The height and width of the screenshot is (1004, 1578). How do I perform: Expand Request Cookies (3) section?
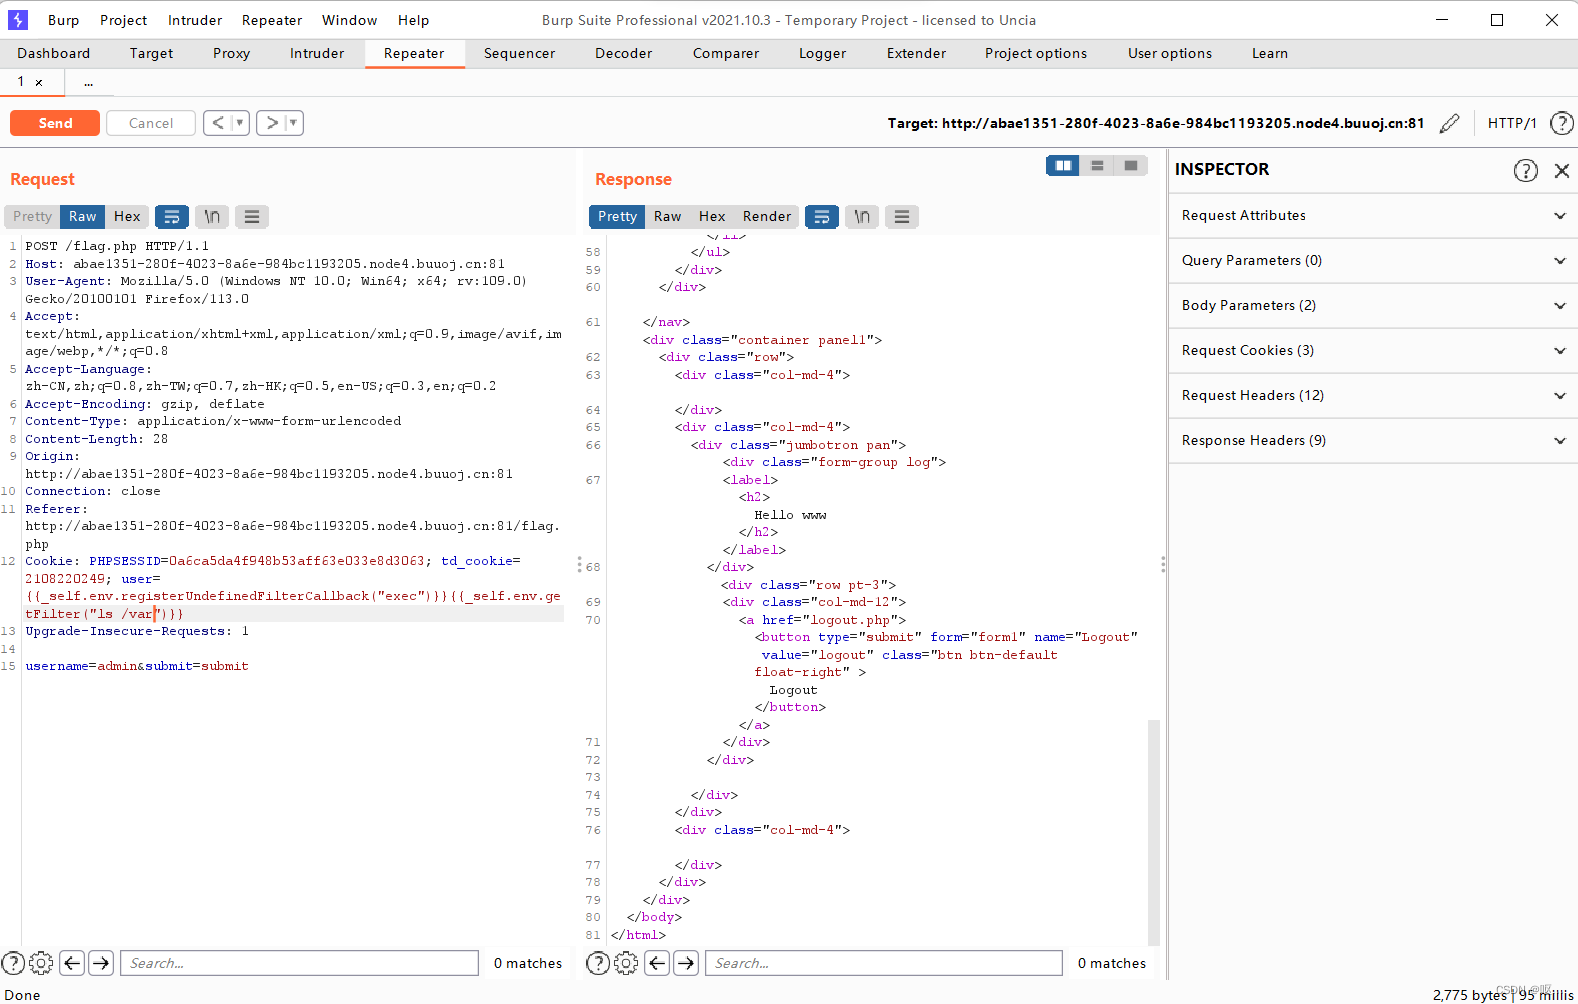point(1373,350)
